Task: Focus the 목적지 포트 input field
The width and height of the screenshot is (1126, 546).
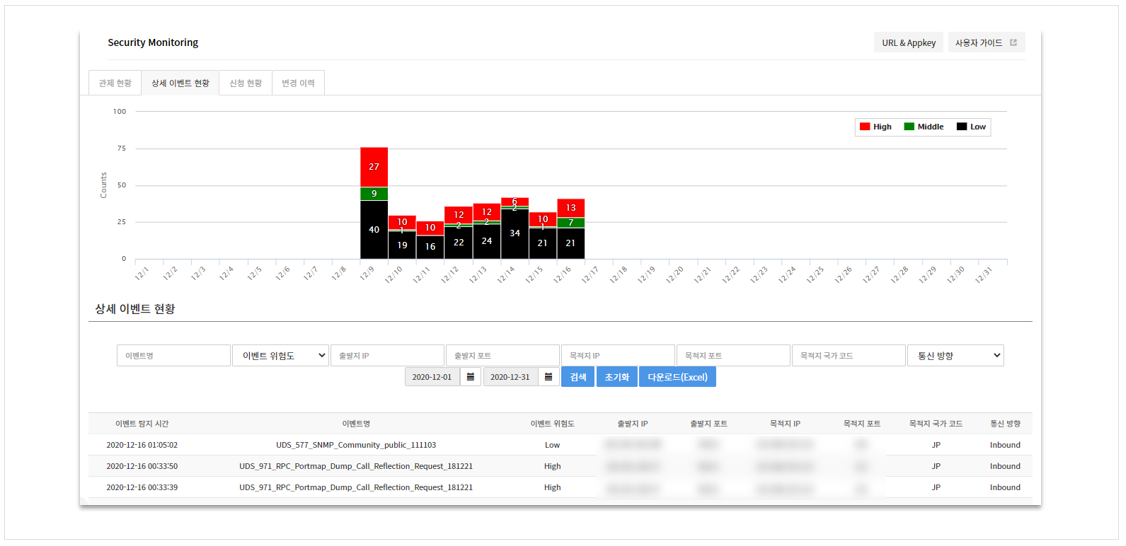Action: (733, 356)
